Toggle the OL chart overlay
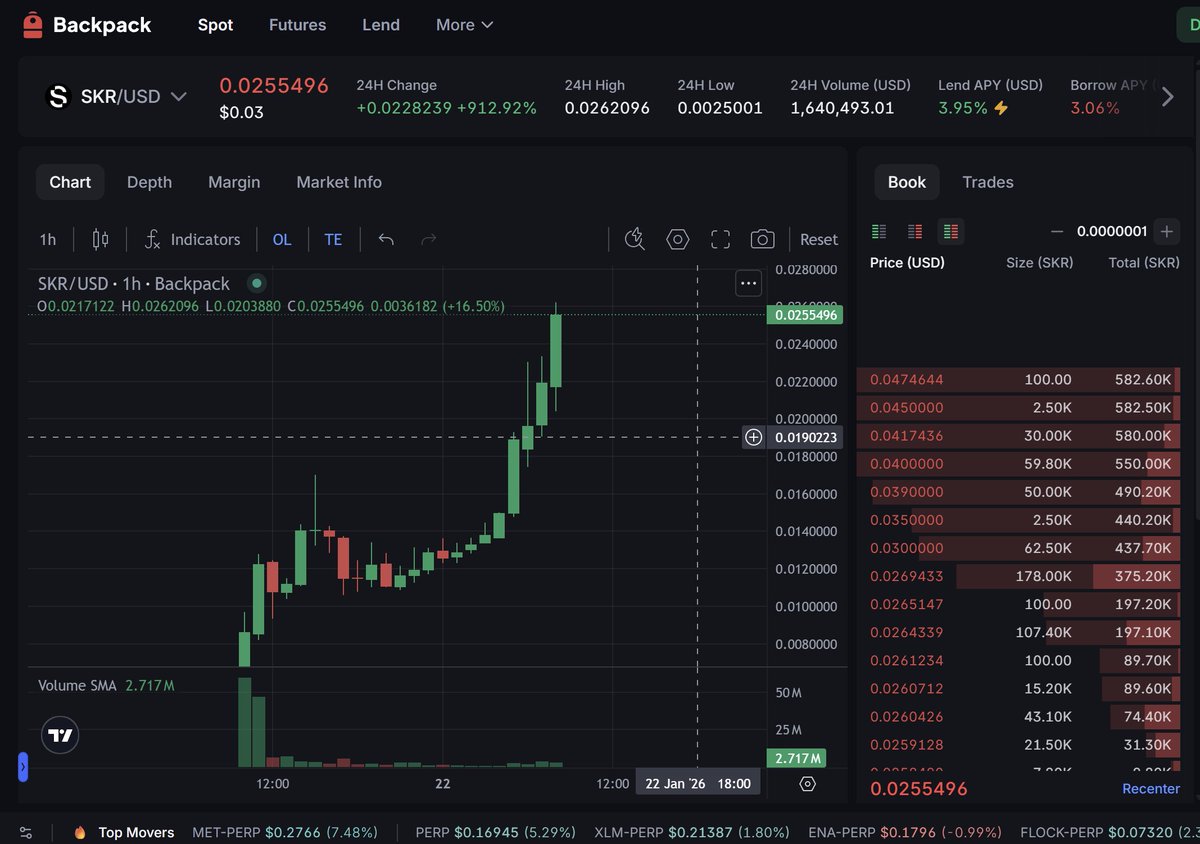The width and height of the screenshot is (1200, 844). (282, 239)
